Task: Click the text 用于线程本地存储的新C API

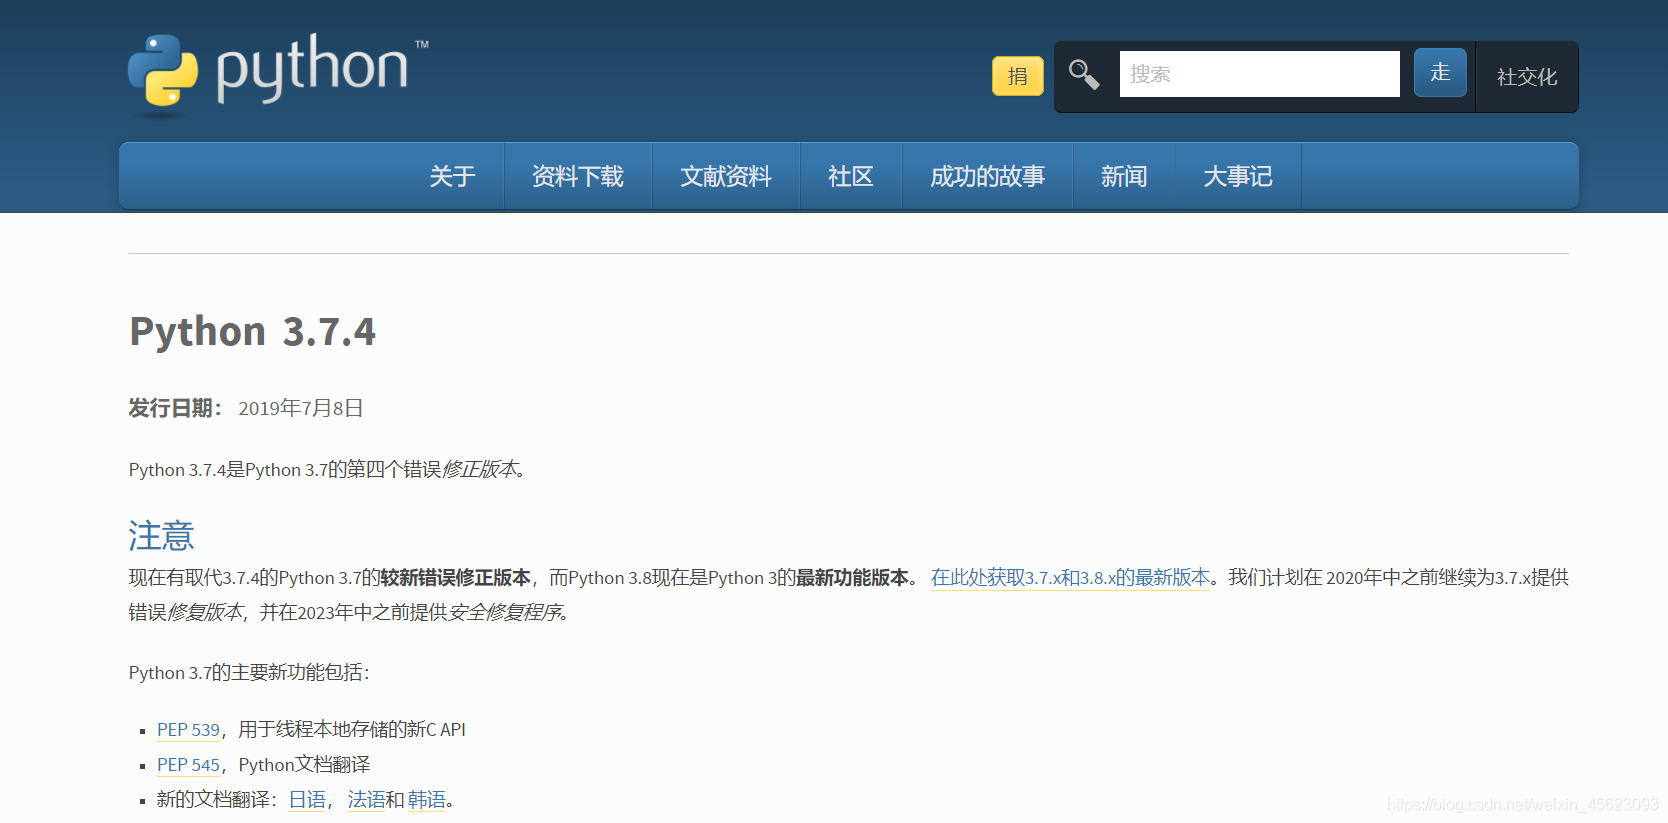Action: pos(352,730)
